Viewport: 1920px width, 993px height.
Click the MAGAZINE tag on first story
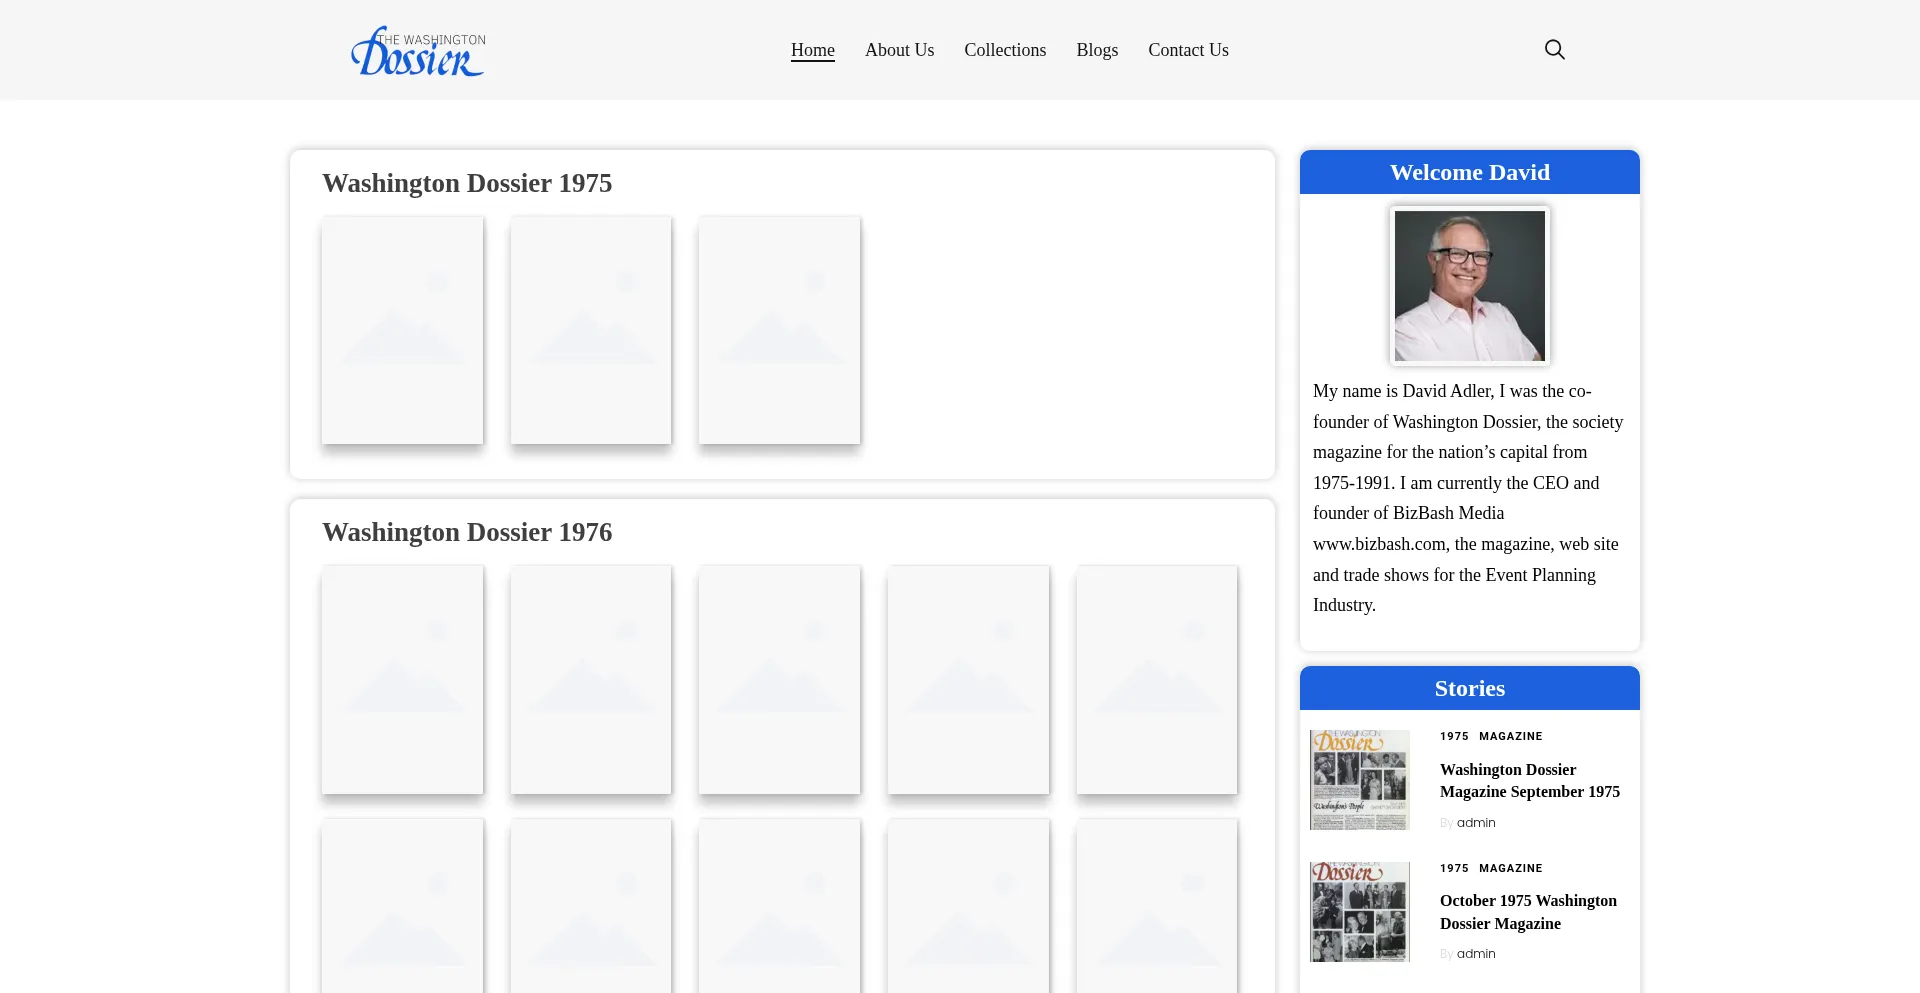pyautogui.click(x=1510, y=736)
